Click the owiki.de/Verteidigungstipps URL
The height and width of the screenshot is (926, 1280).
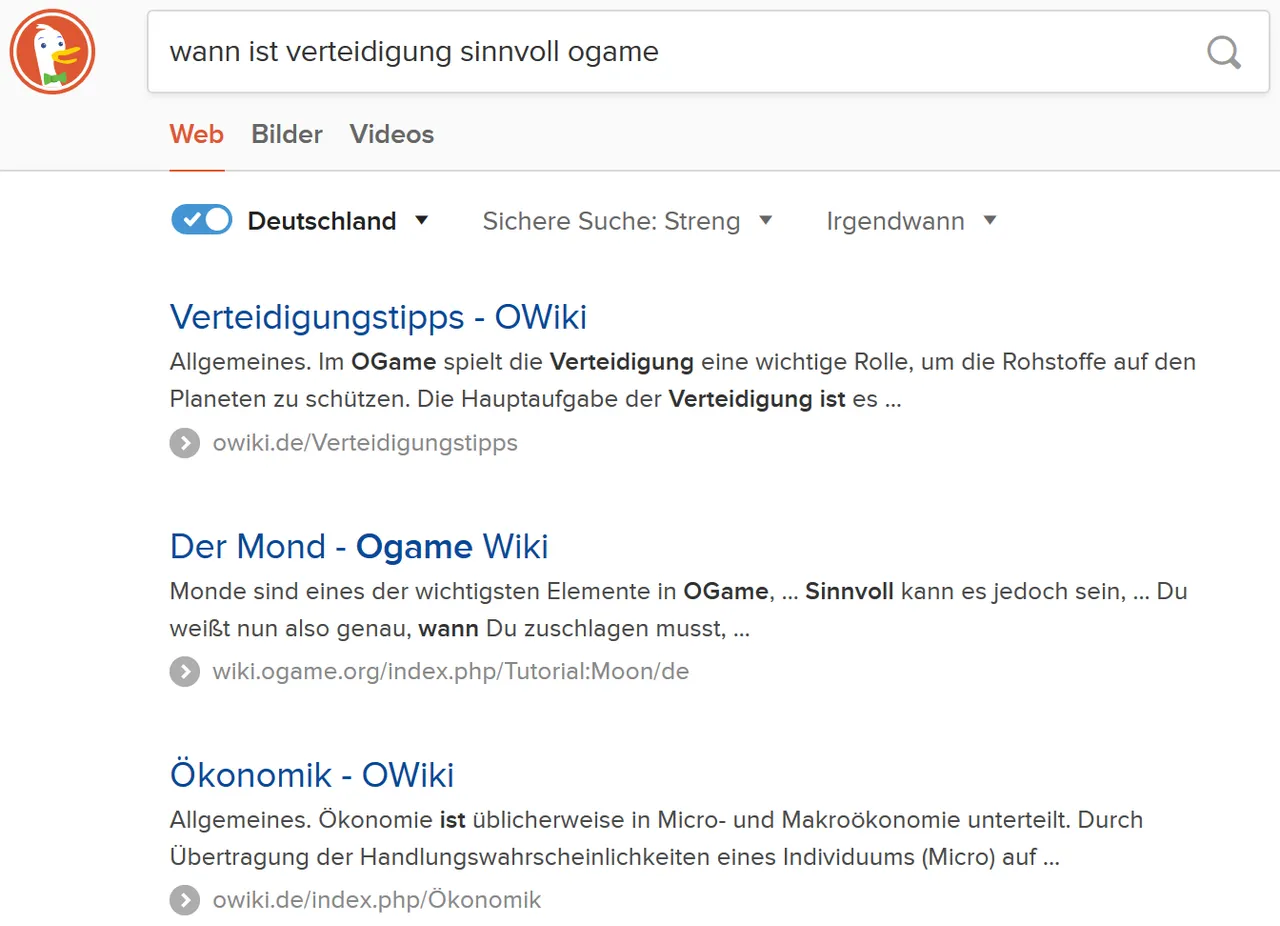click(x=365, y=443)
